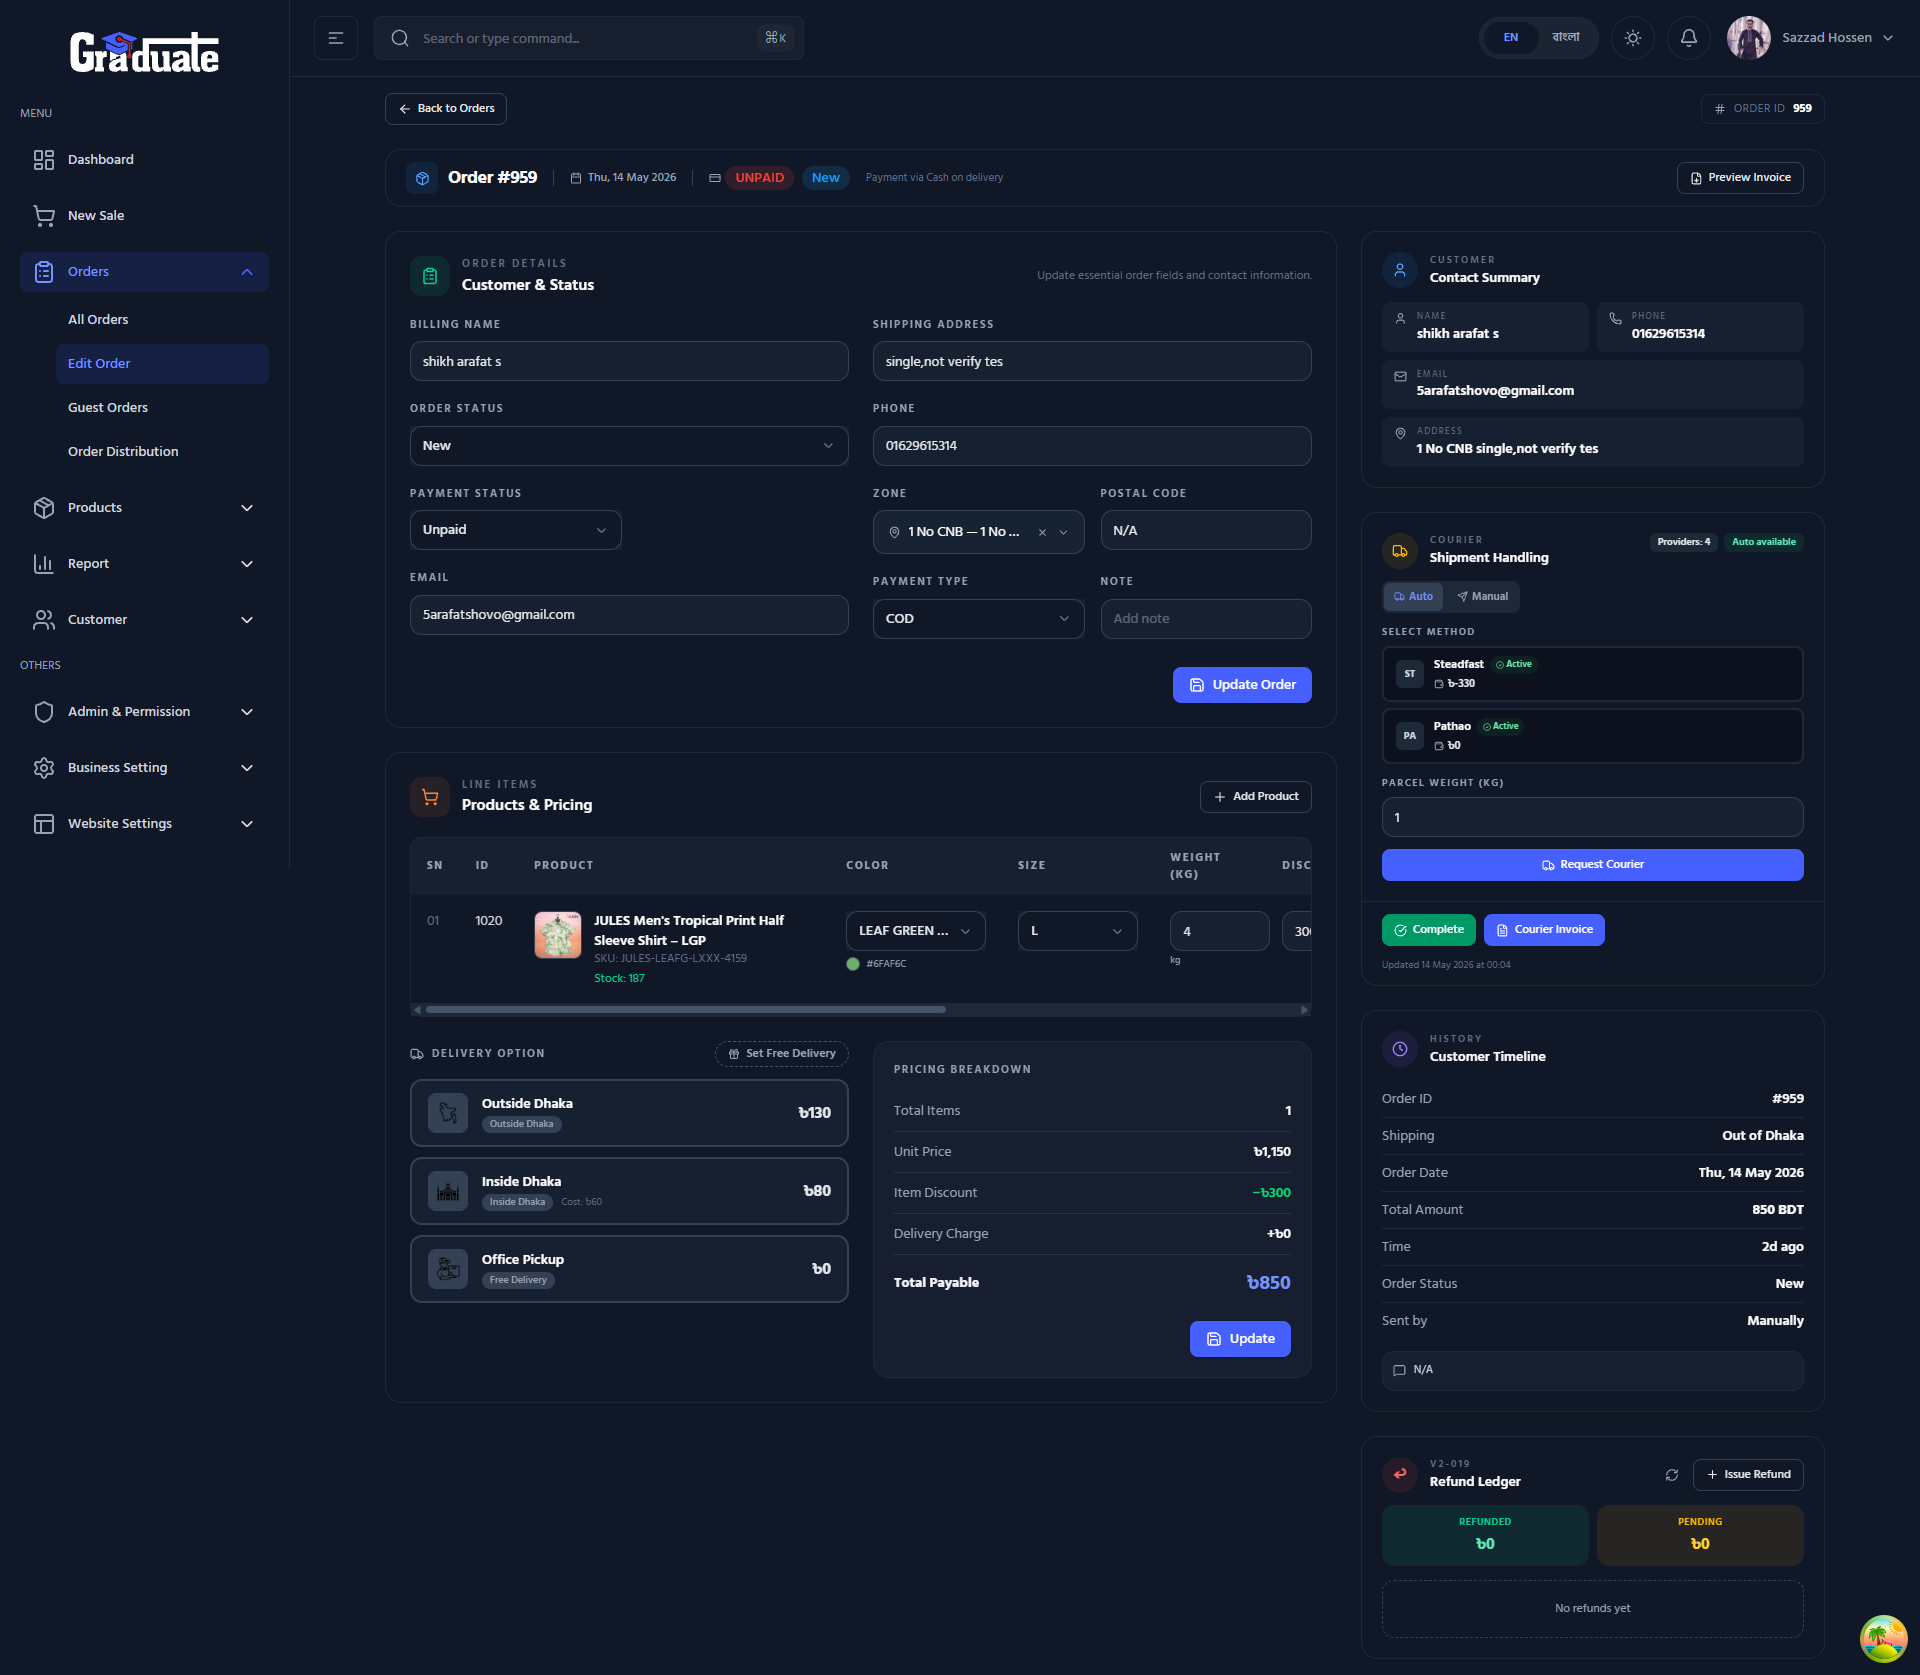Open the Zone dropdown chevron
Viewport: 1920px width, 1675px height.
(x=1063, y=532)
